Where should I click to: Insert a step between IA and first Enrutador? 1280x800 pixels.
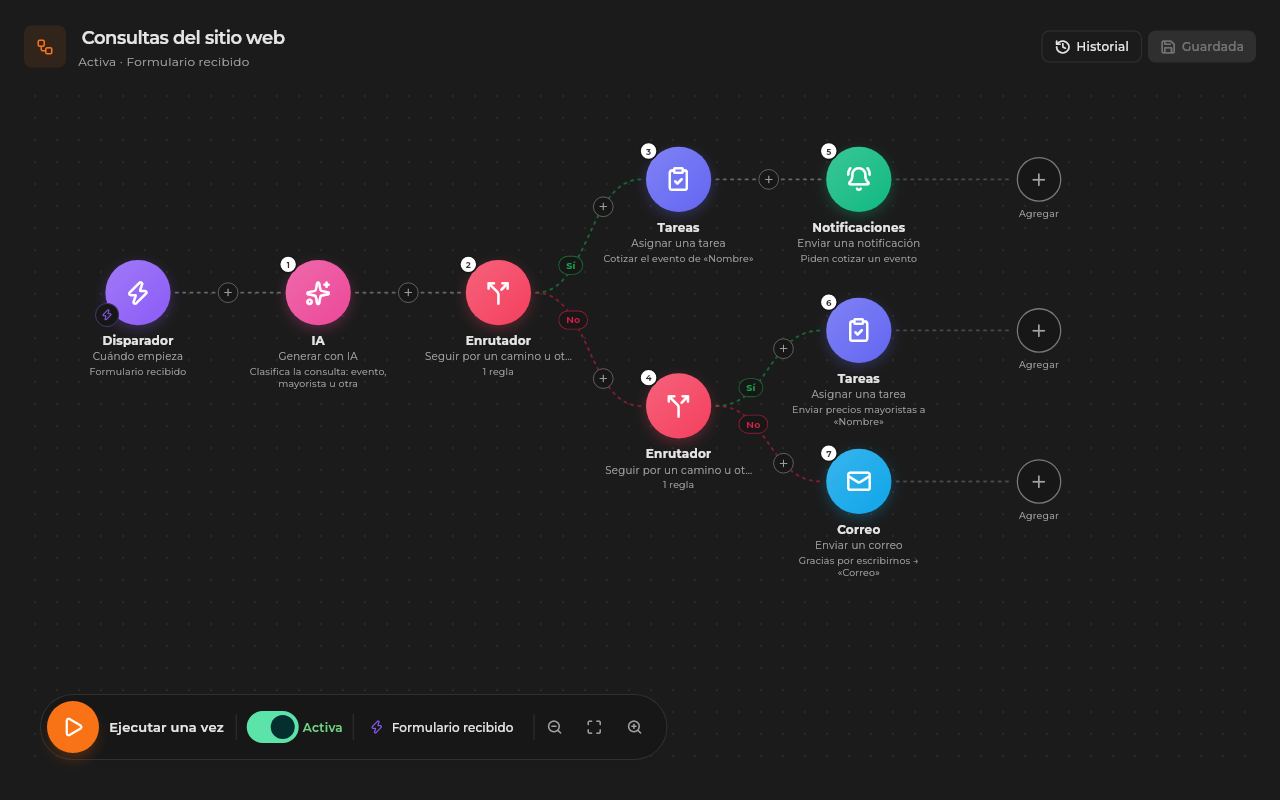point(408,293)
